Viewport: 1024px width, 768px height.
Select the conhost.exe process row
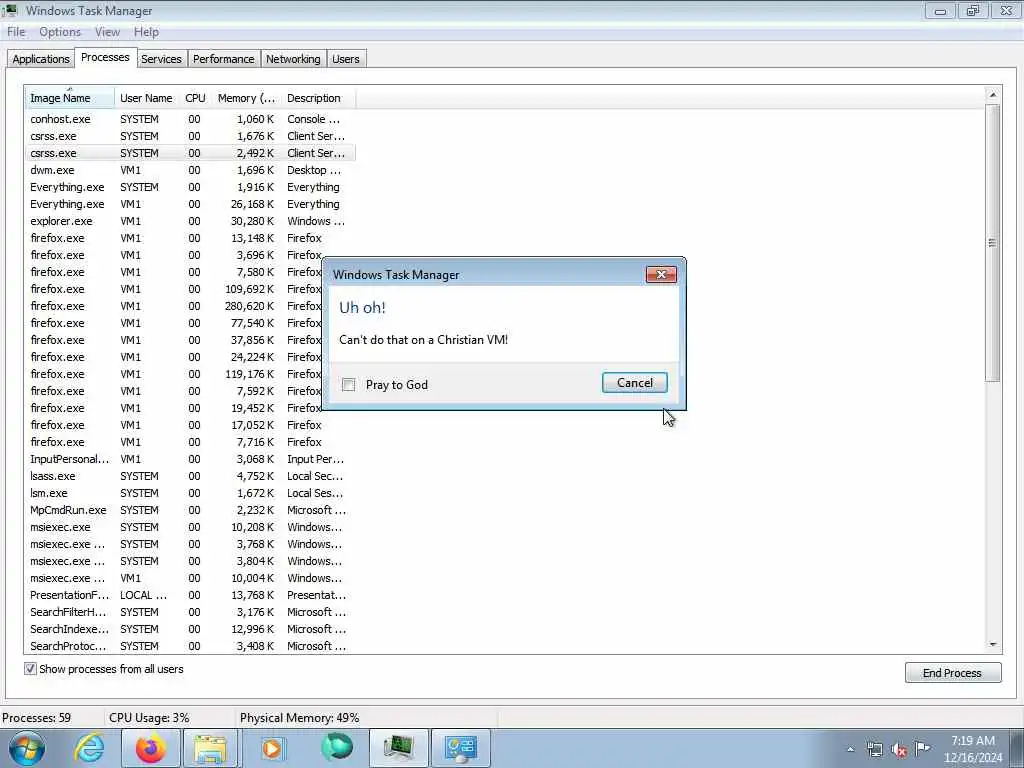click(x=191, y=119)
